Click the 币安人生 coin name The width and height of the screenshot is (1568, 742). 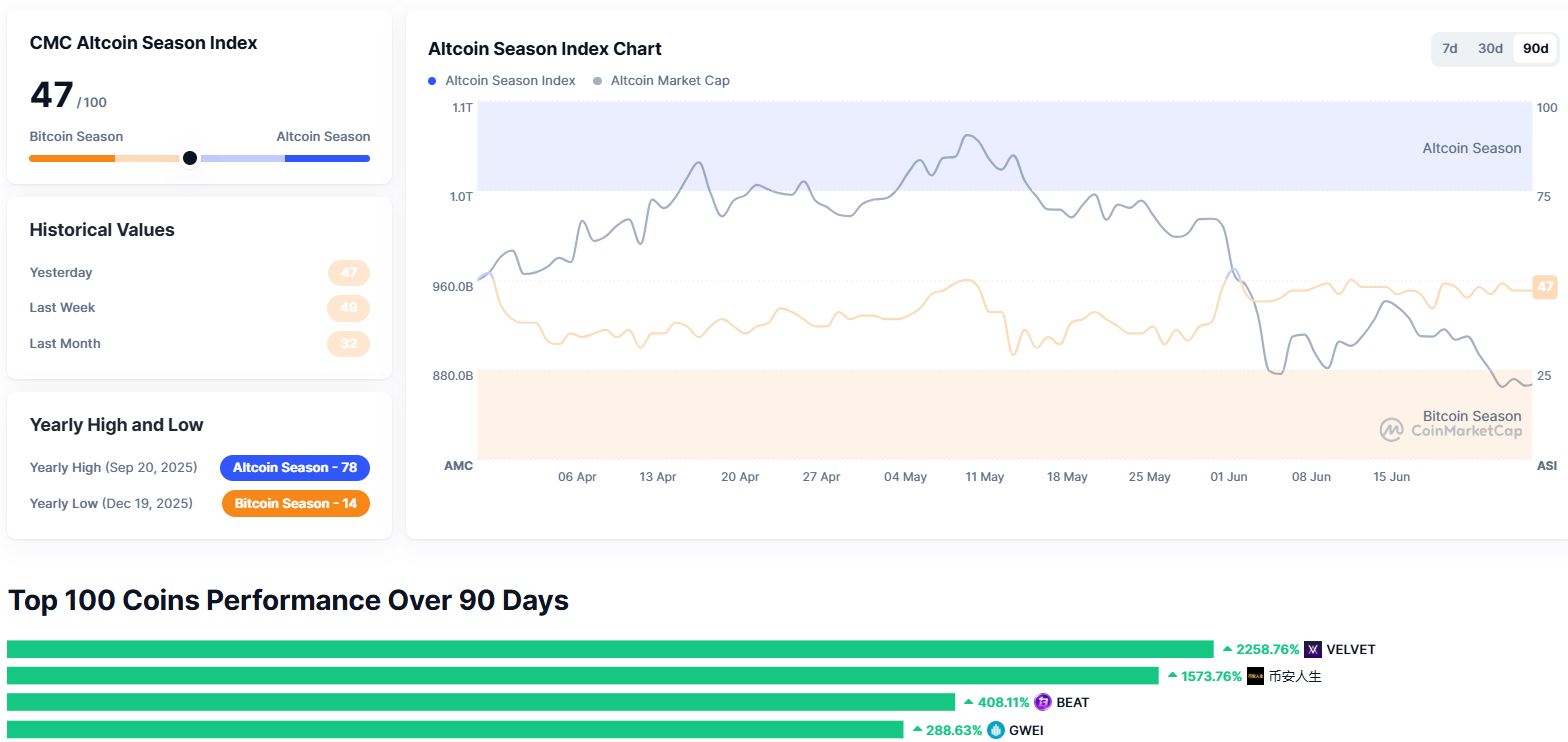pyautogui.click(x=1295, y=676)
